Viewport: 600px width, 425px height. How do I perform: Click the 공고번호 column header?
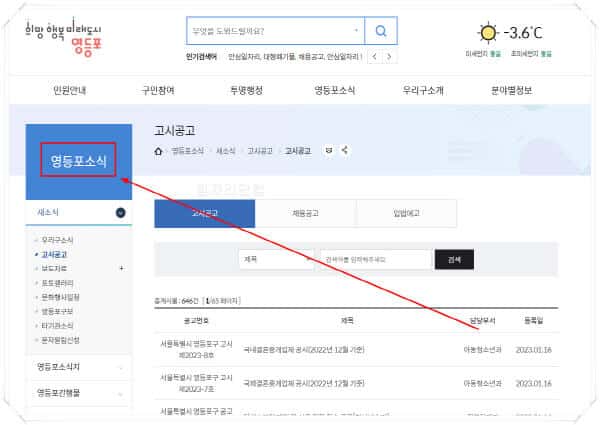pos(196,321)
